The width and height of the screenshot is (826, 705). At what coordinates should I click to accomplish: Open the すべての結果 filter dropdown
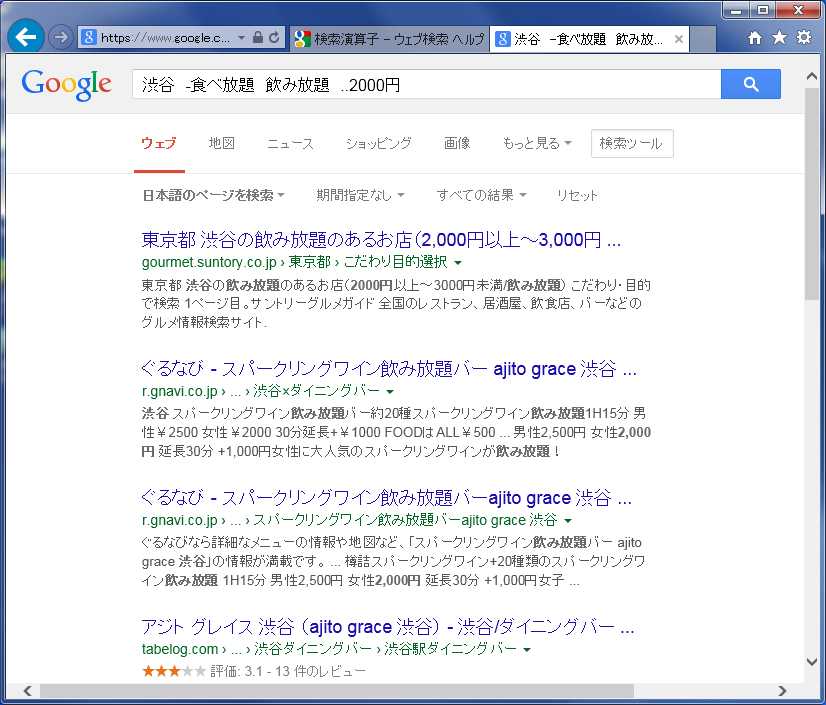[481, 195]
